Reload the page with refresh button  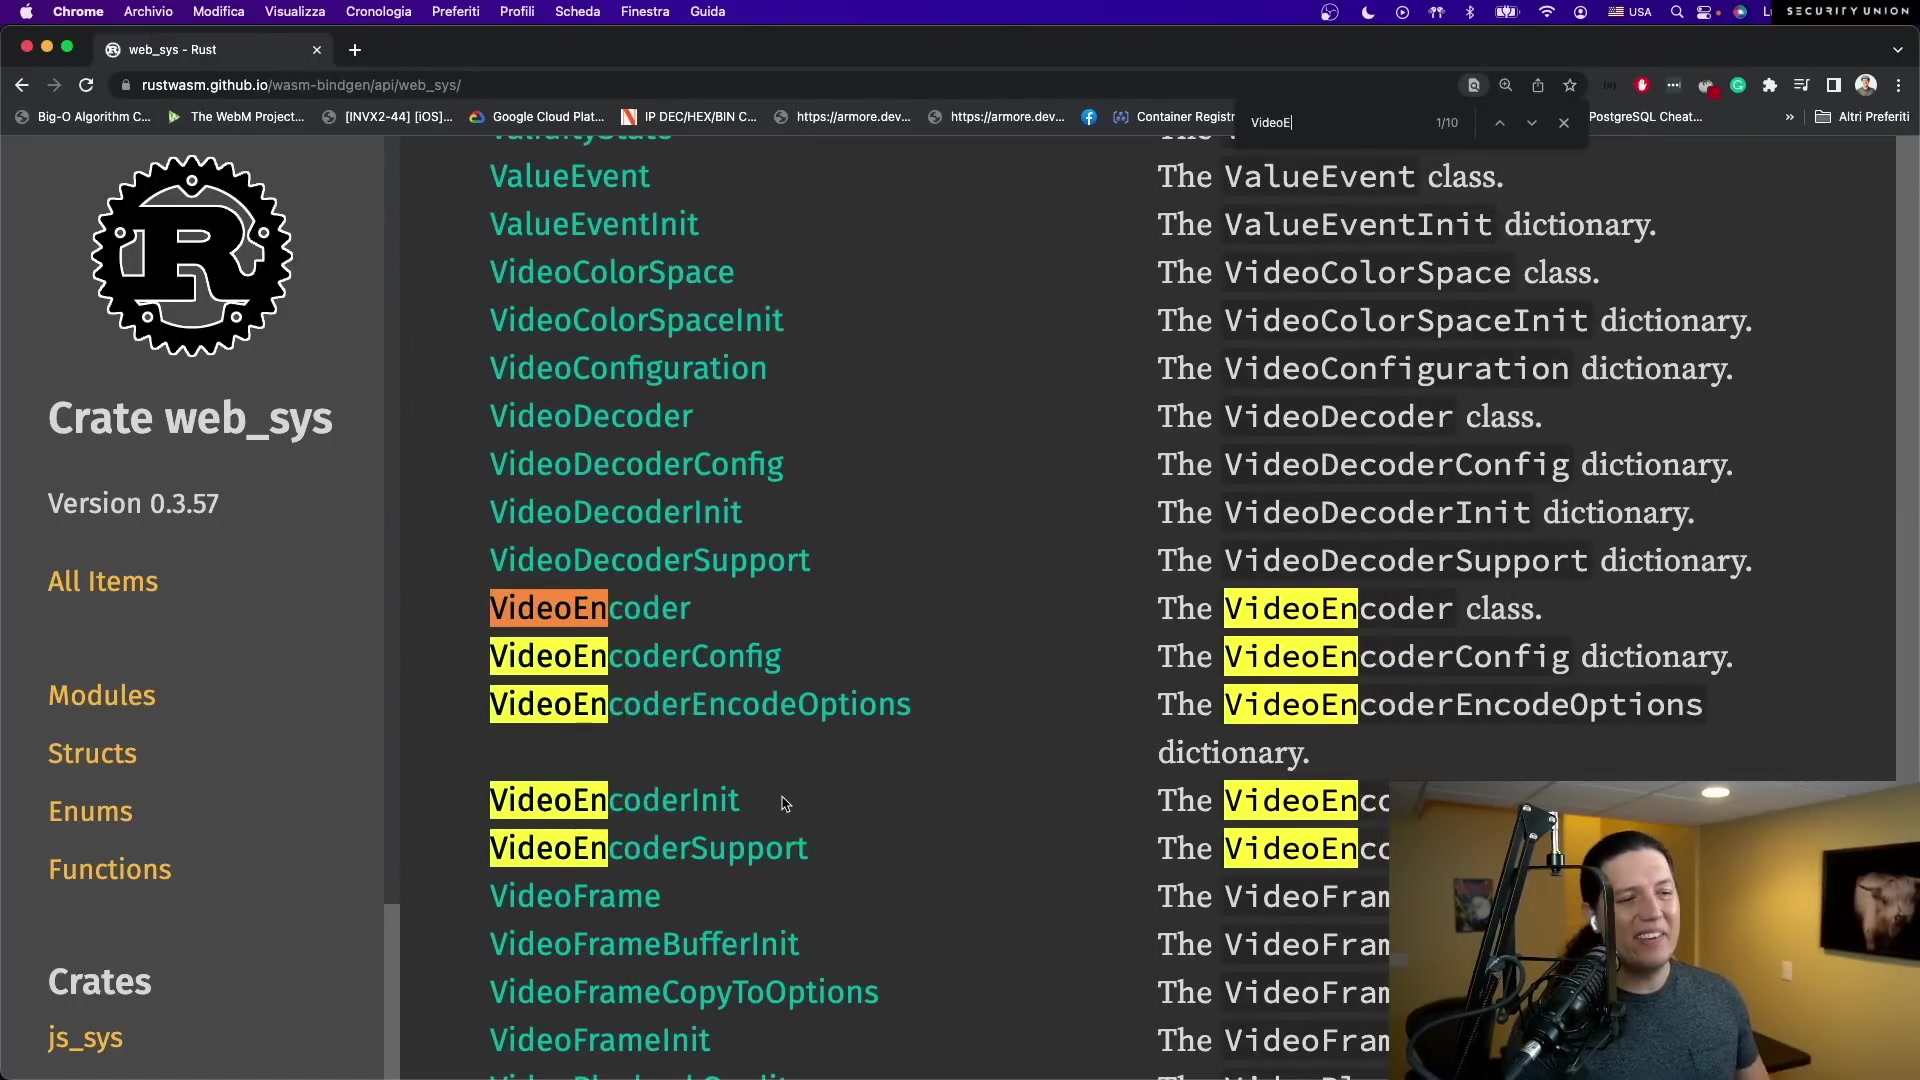pyautogui.click(x=86, y=85)
